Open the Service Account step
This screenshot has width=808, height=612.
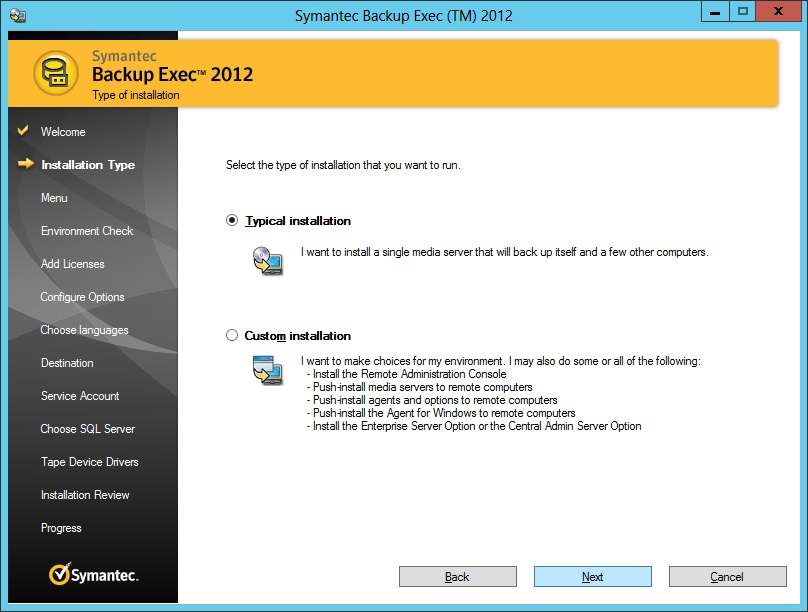point(80,396)
